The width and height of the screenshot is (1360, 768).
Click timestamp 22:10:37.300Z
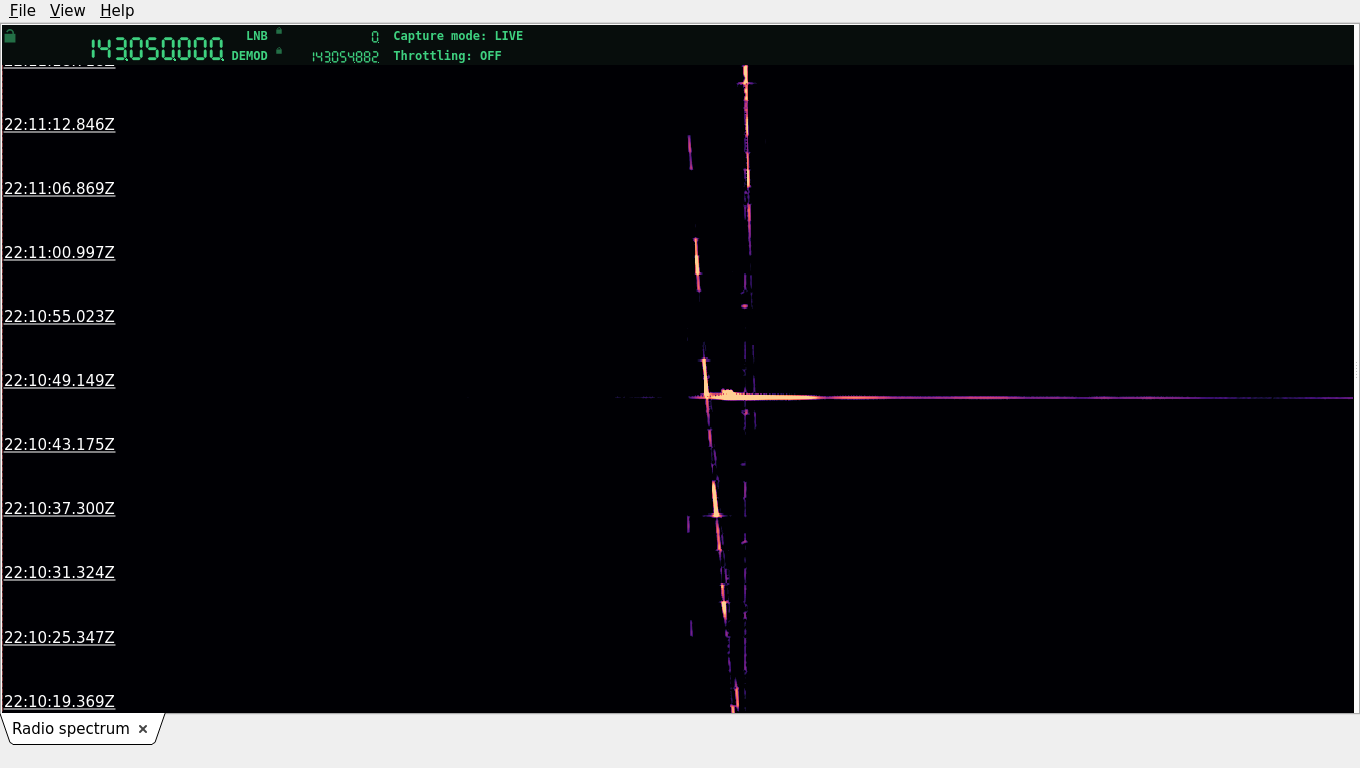(x=60, y=509)
